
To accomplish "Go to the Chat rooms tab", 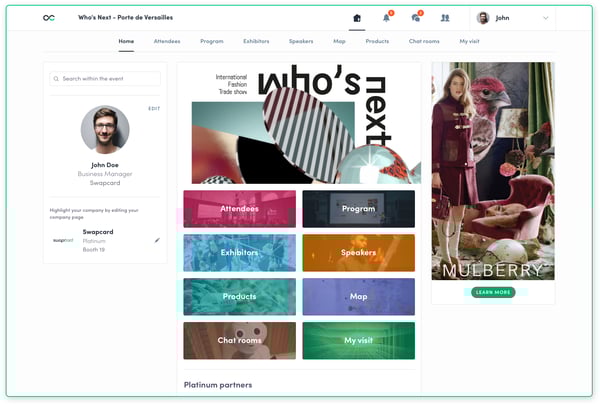I will (424, 41).
